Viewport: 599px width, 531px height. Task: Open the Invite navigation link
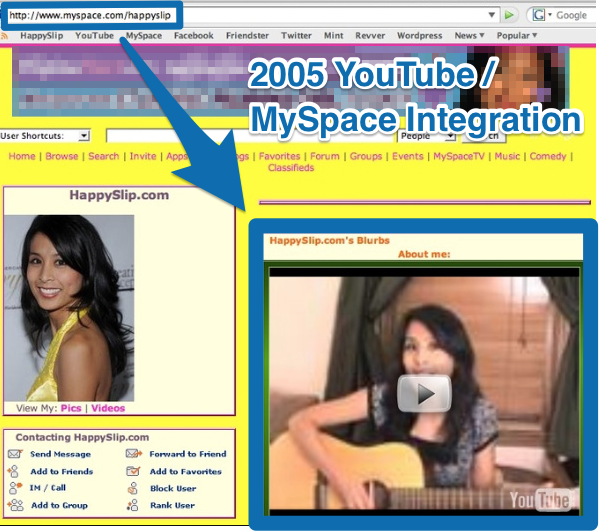tap(143, 156)
